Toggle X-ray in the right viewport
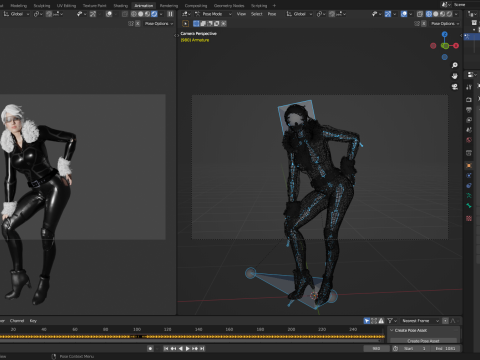The height and width of the screenshot is (360, 480). pyautogui.click(x=420, y=14)
